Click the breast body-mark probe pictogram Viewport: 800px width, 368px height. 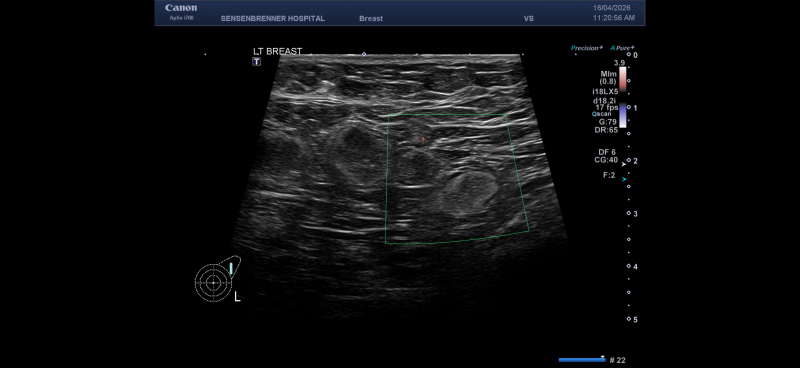tap(217, 279)
